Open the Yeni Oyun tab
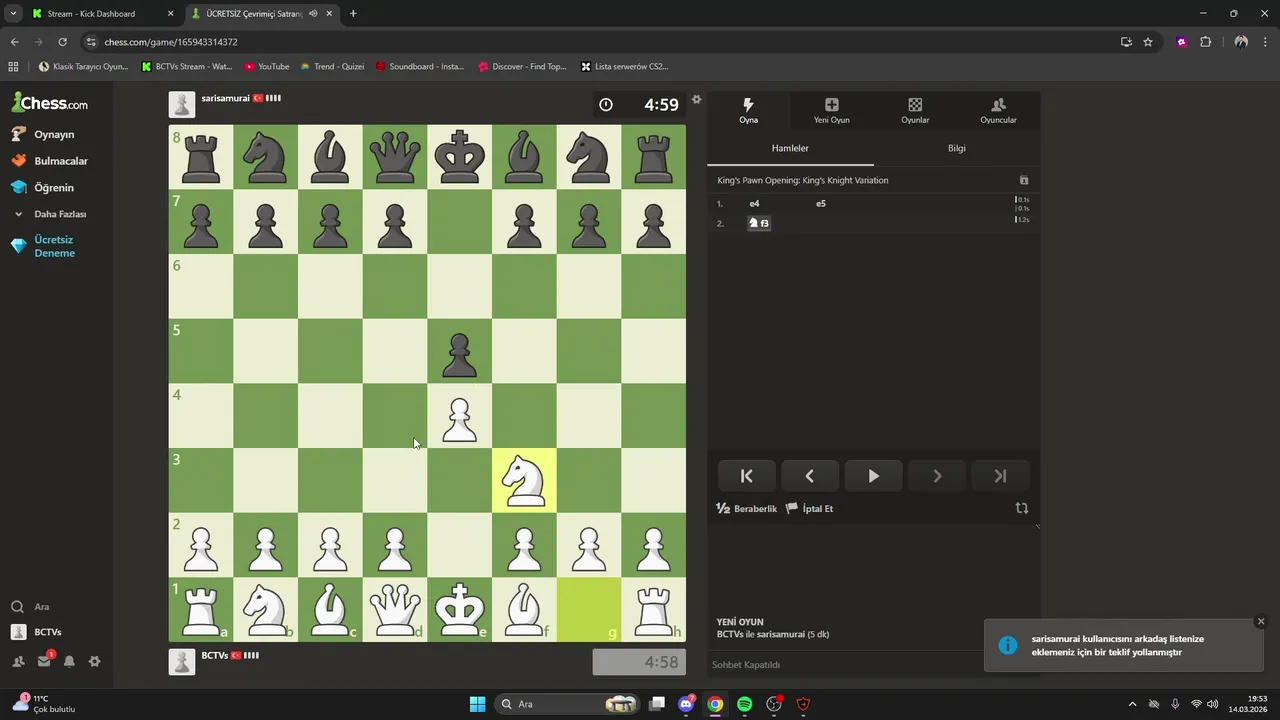The height and width of the screenshot is (720, 1280). point(831,110)
